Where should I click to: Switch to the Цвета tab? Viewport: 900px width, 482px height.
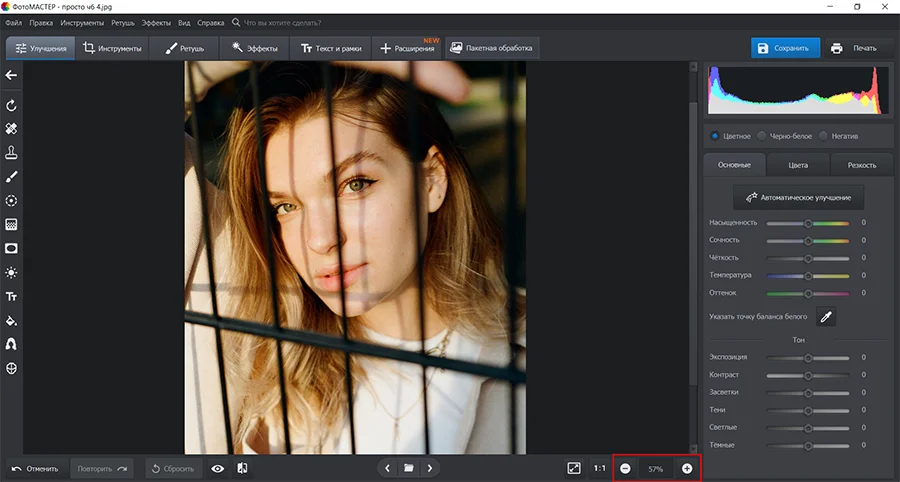point(798,165)
